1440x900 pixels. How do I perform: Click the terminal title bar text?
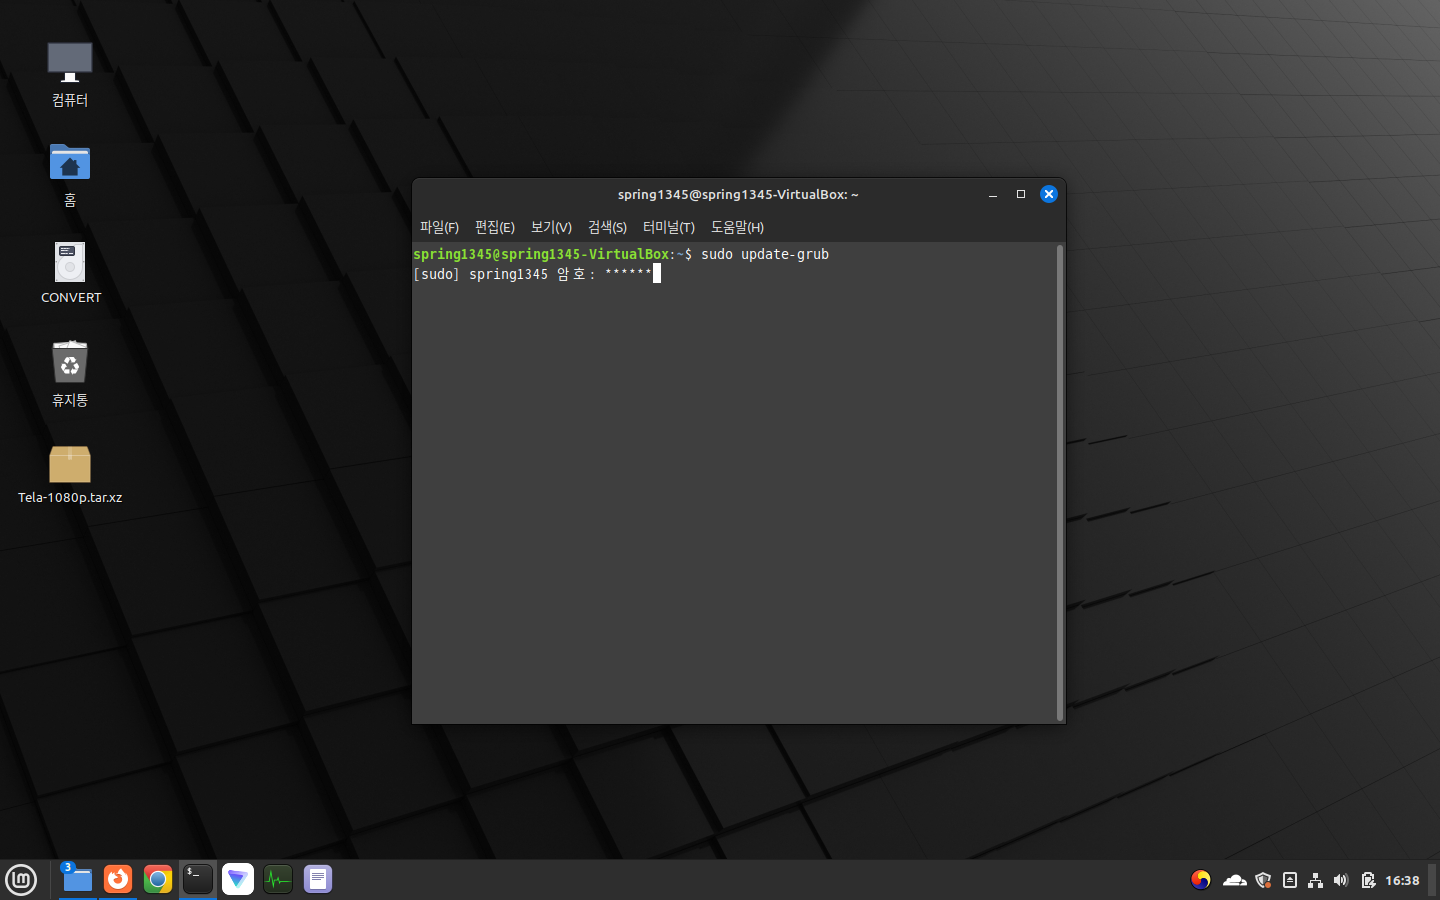point(738,194)
